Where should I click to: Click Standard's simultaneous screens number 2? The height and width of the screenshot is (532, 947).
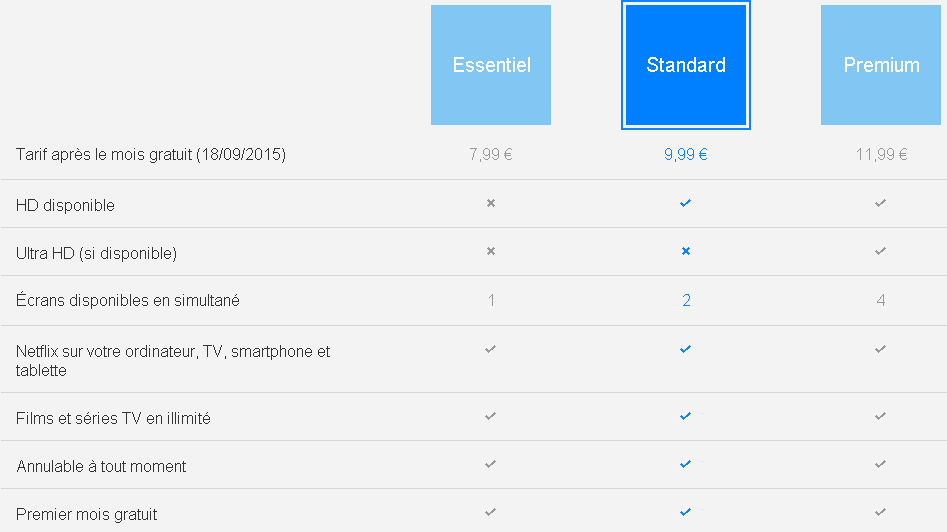click(x=686, y=300)
